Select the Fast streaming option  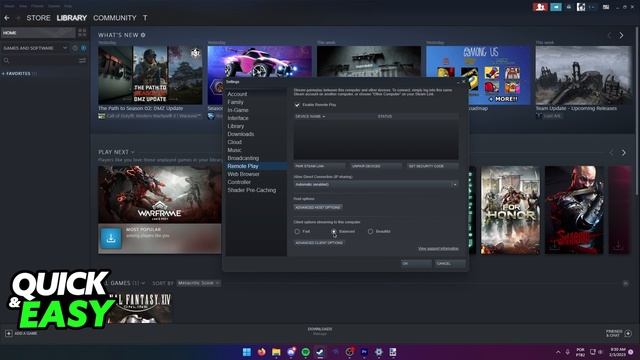[x=297, y=231]
